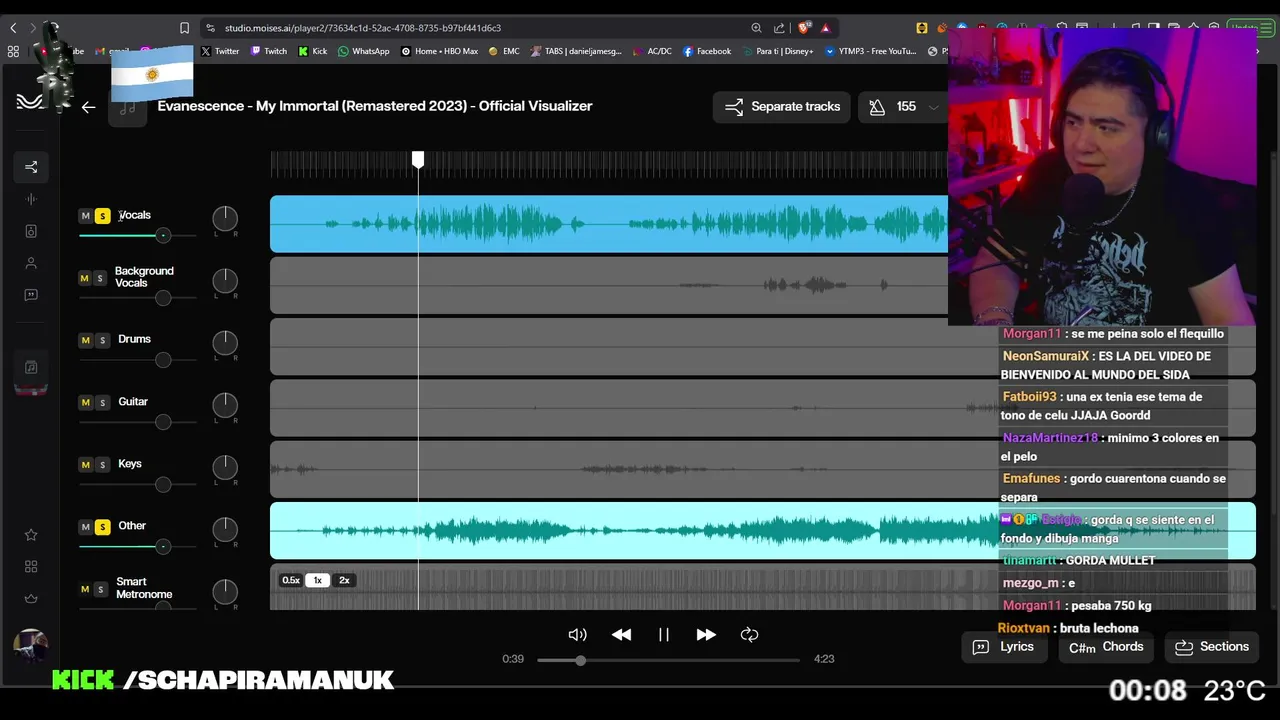The width and height of the screenshot is (1280, 720).
Task: Solo the Drums track
Action: pyautogui.click(x=102, y=340)
